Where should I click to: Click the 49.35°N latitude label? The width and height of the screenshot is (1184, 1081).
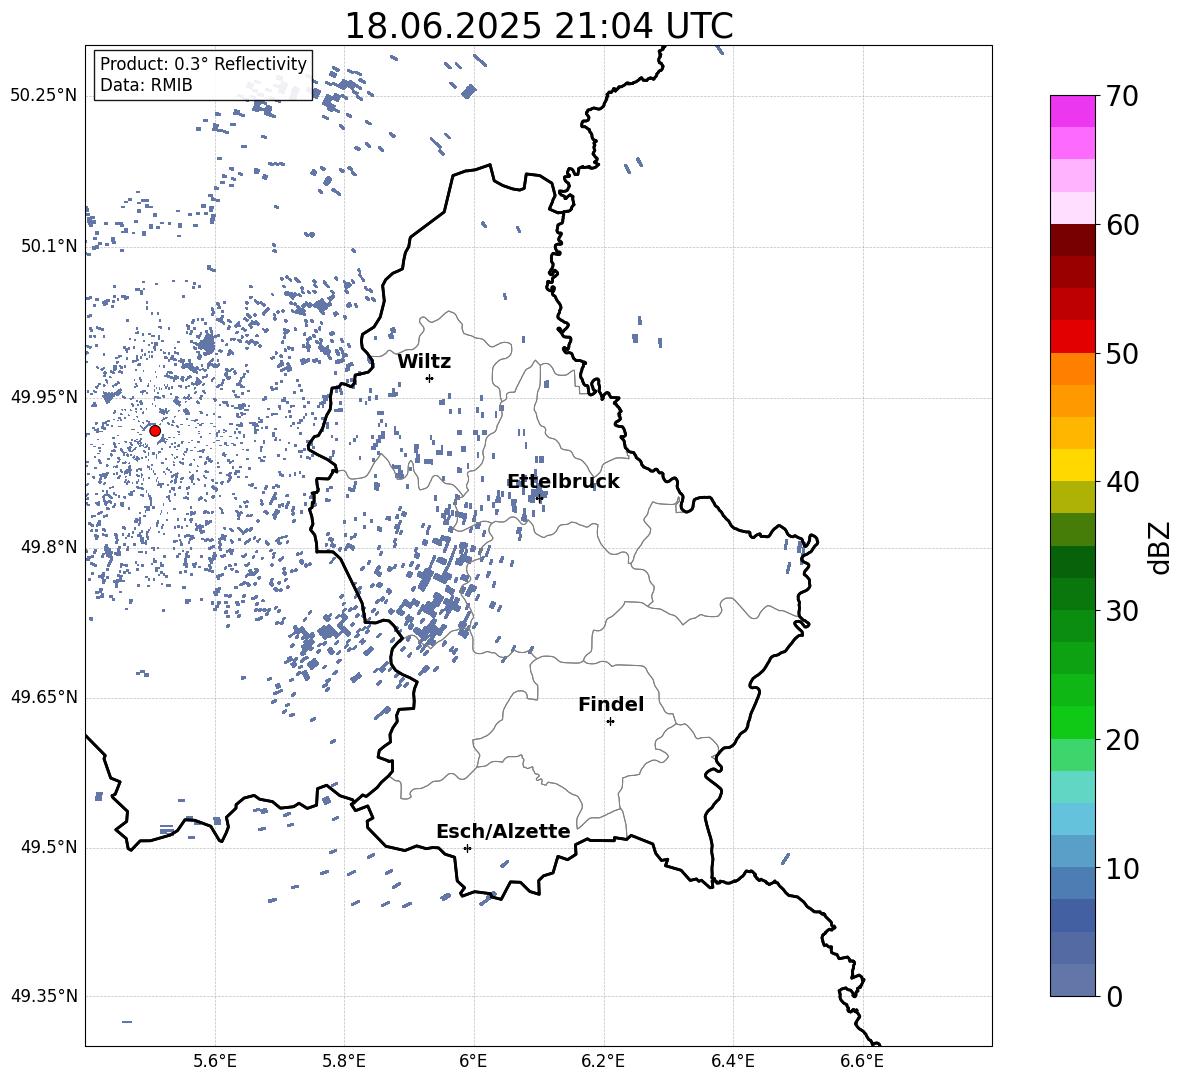[44, 996]
